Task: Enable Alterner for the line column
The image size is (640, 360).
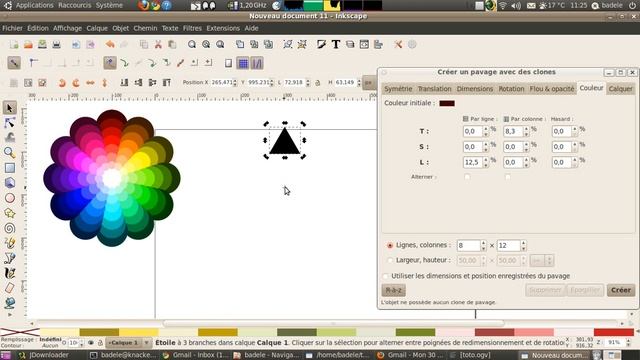Action: point(467,177)
